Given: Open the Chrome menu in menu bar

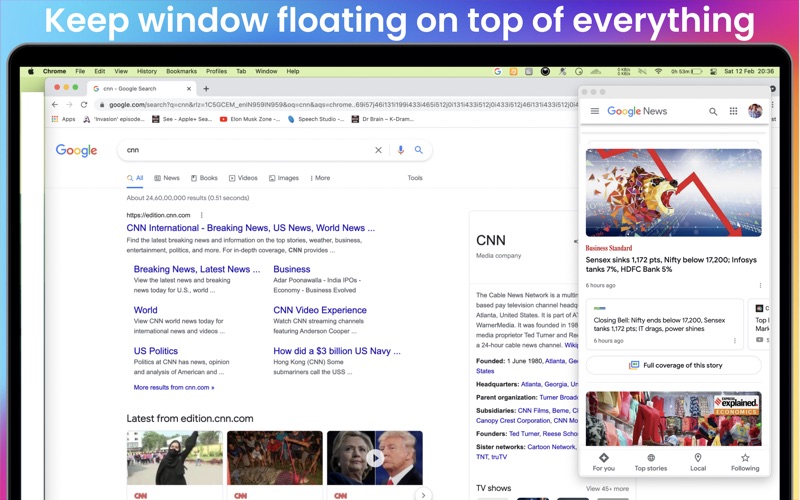Looking at the screenshot, I should pos(54,71).
